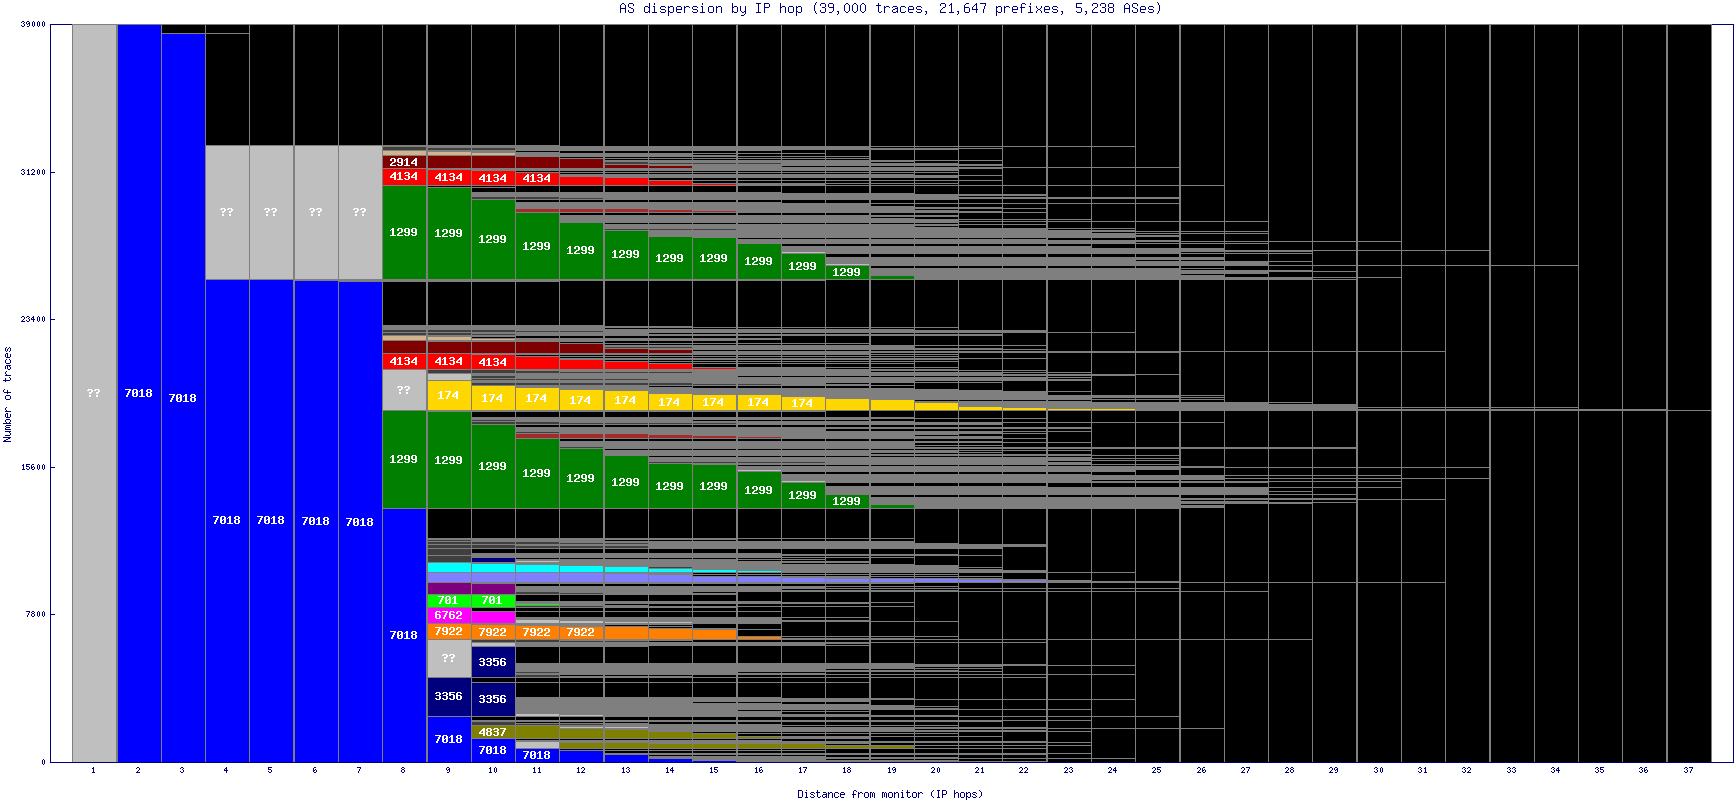Click the olive block labeled 4837
This screenshot has height=800, width=1734.
point(492,732)
